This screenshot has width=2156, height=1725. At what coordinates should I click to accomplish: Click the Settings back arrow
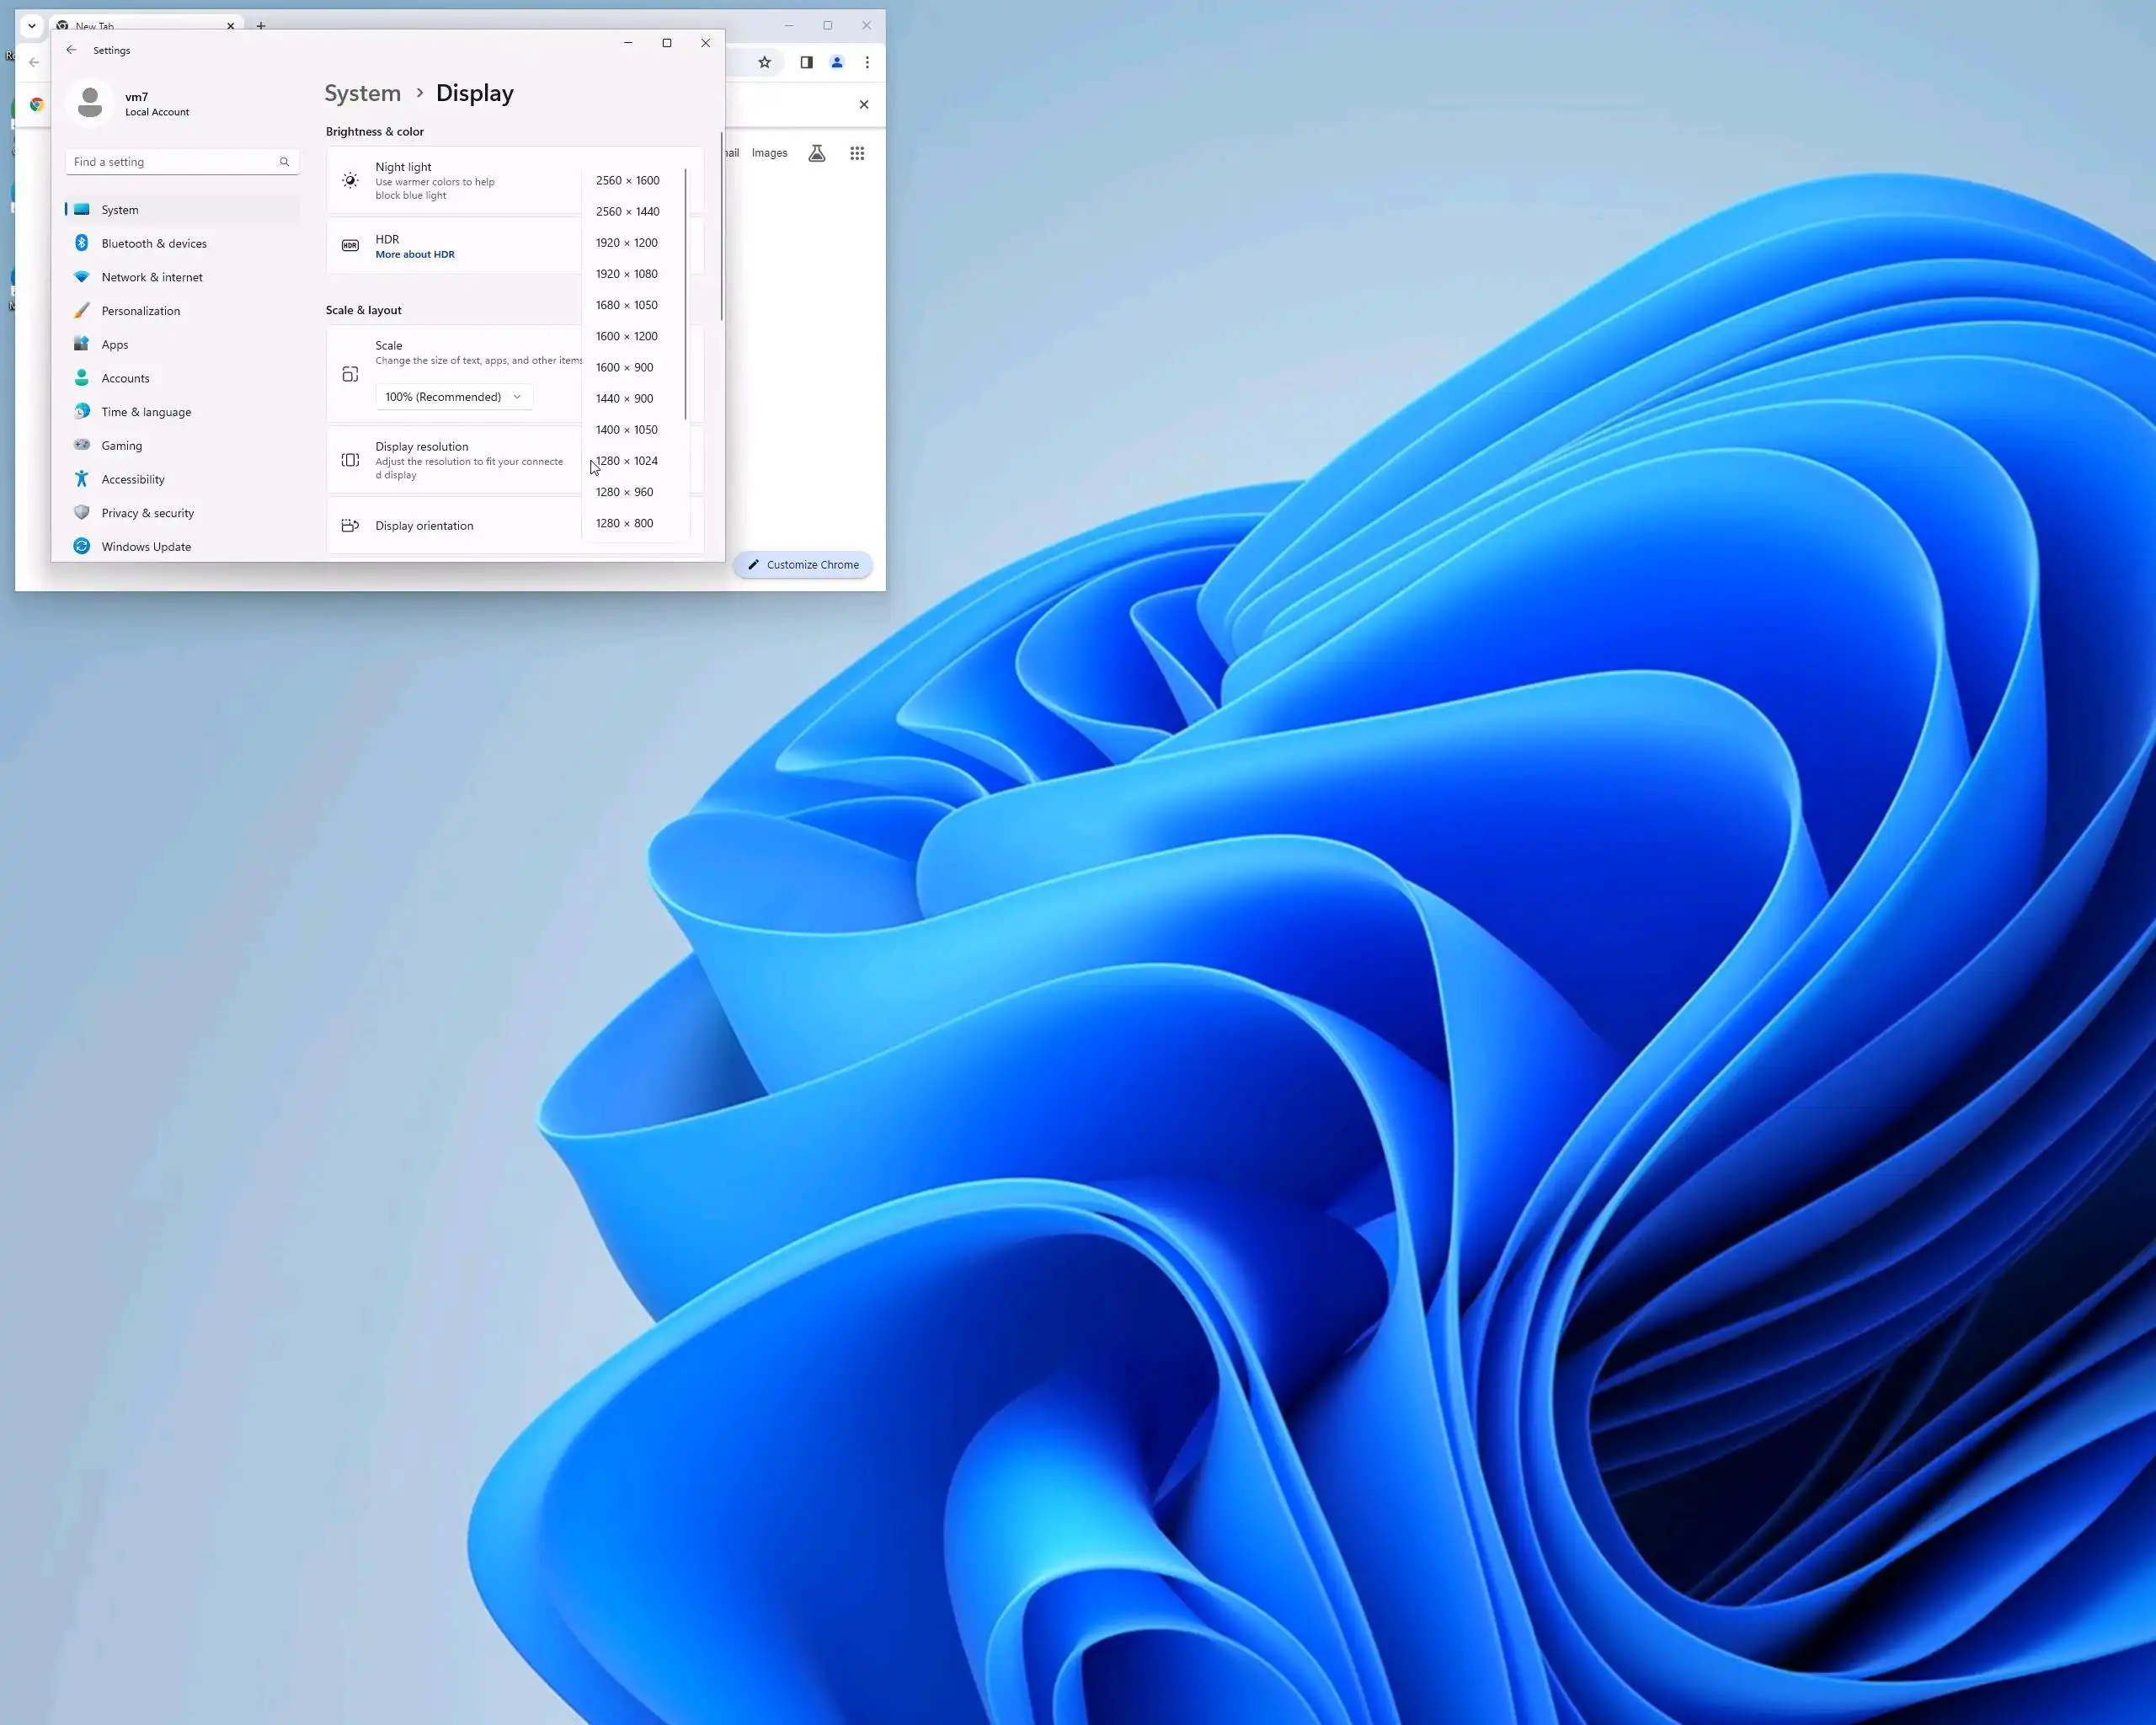71,50
